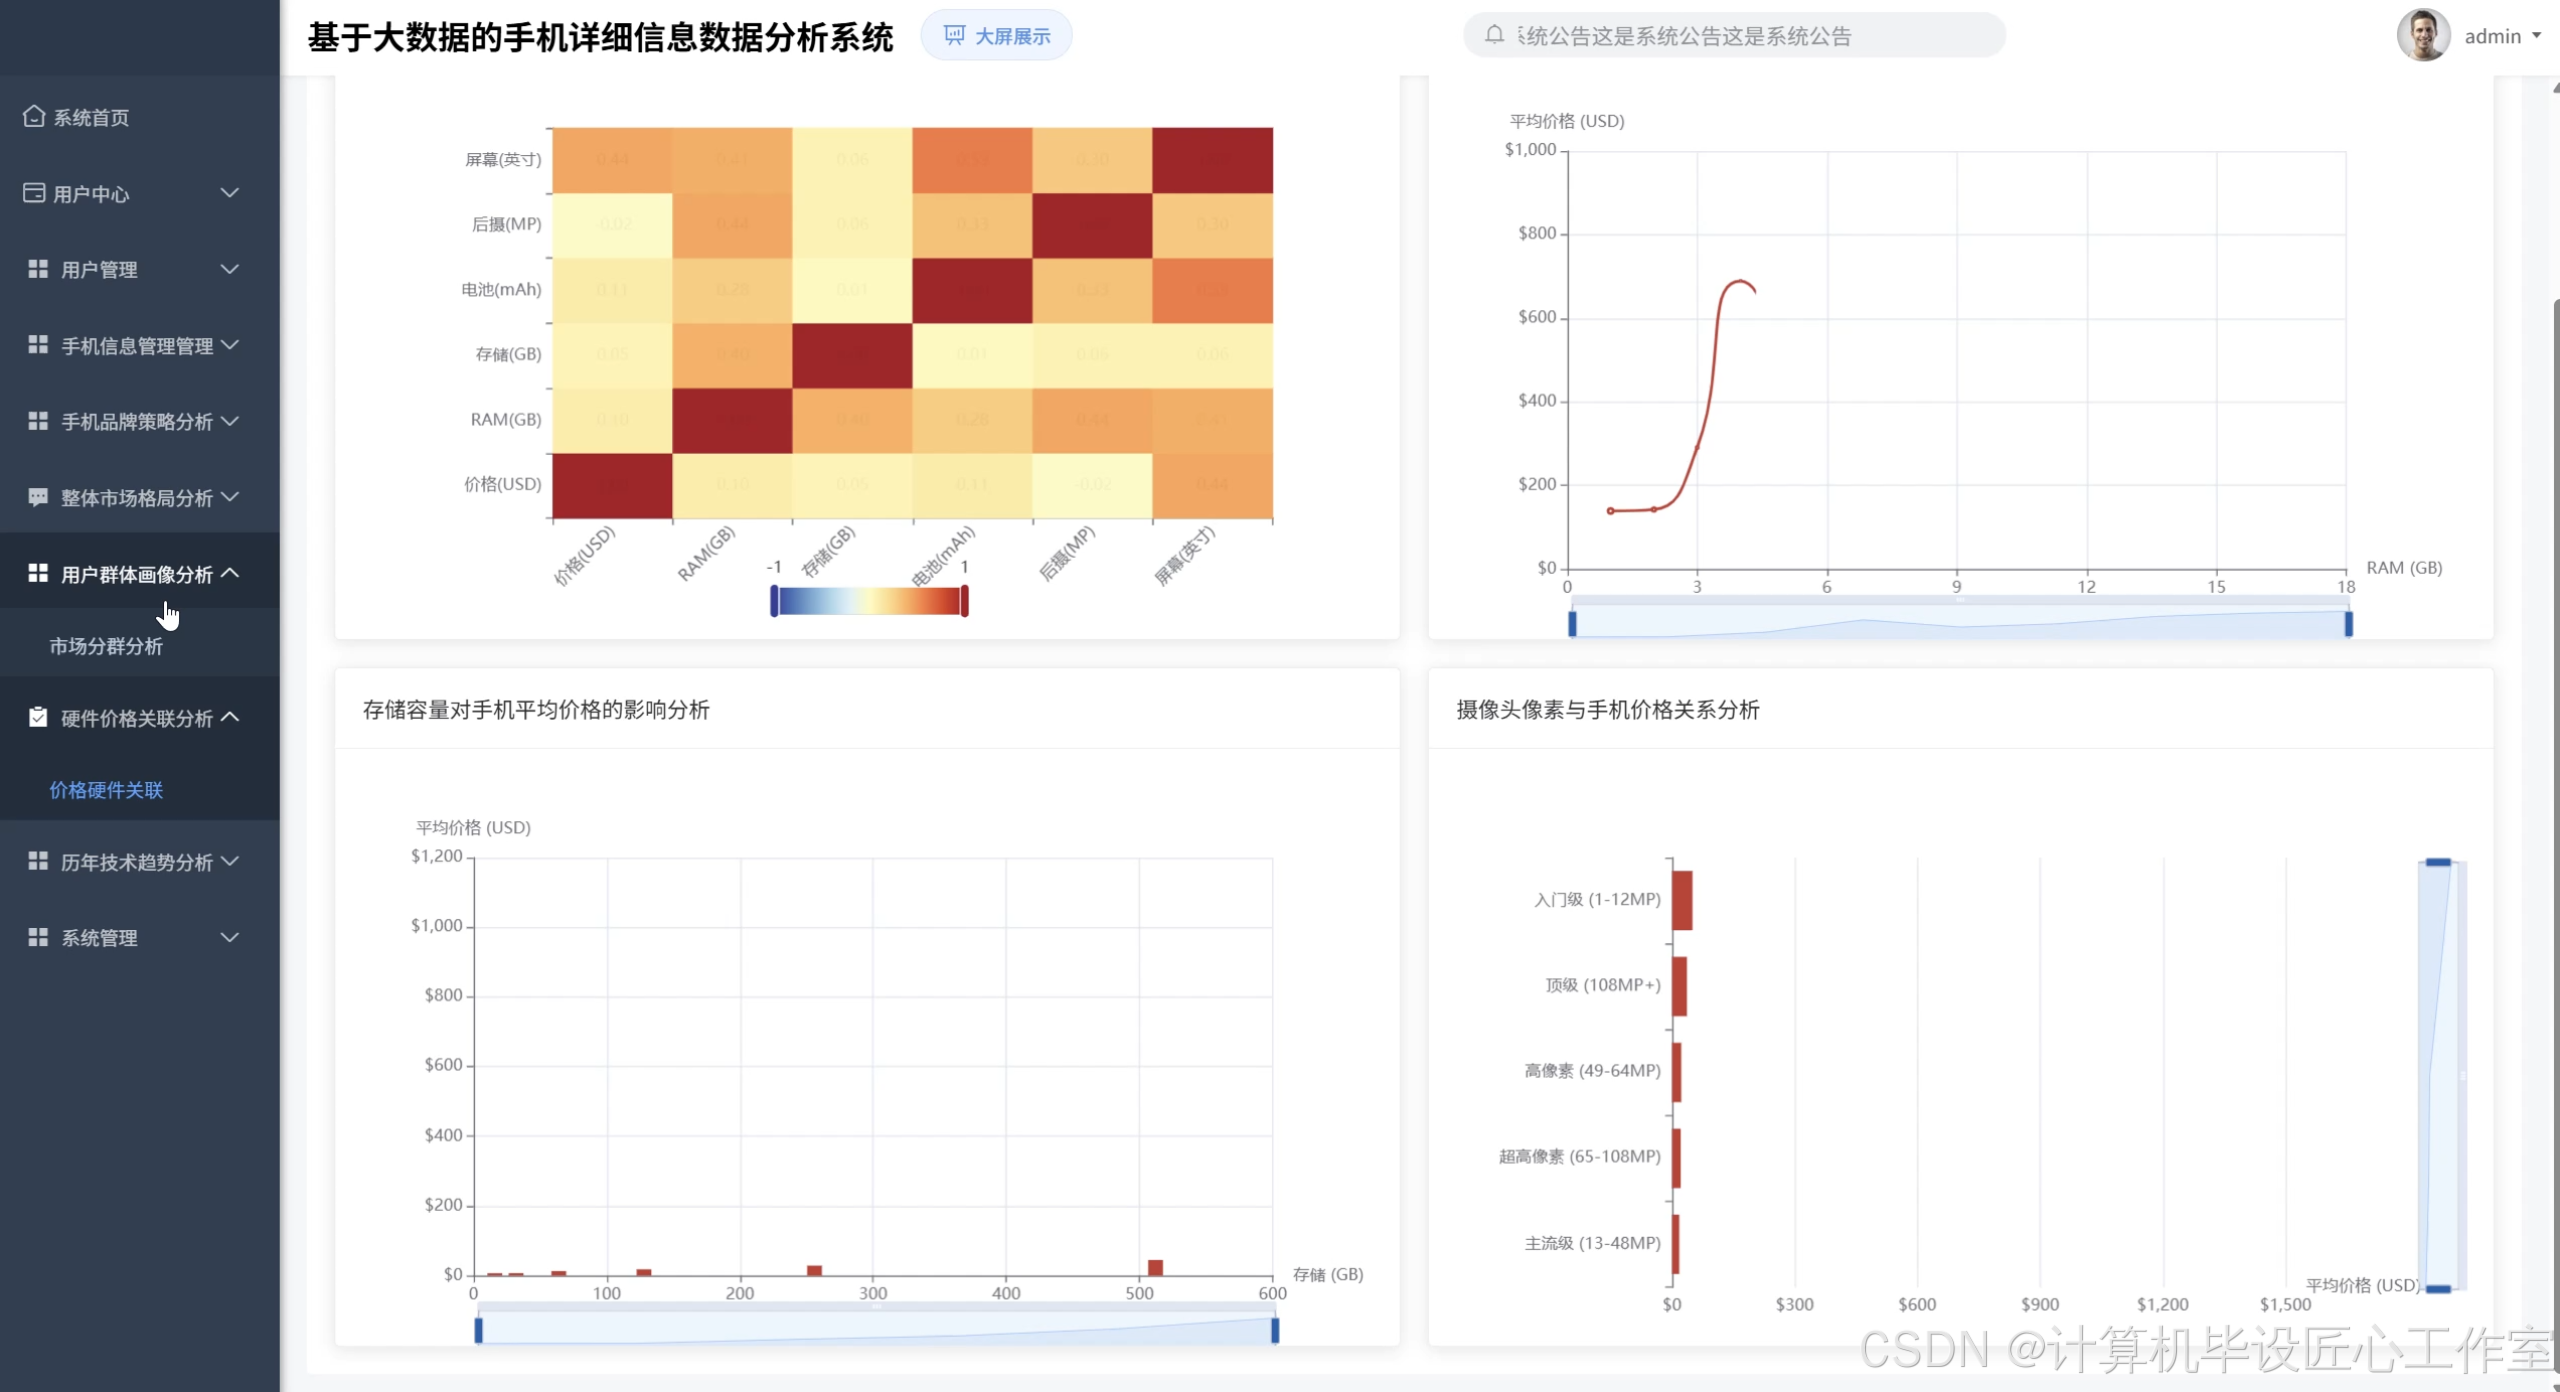Click the 超高像素 (65-108MP) label
Image resolution: width=2560 pixels, height=1392 pixels.
[1579, 1156]
